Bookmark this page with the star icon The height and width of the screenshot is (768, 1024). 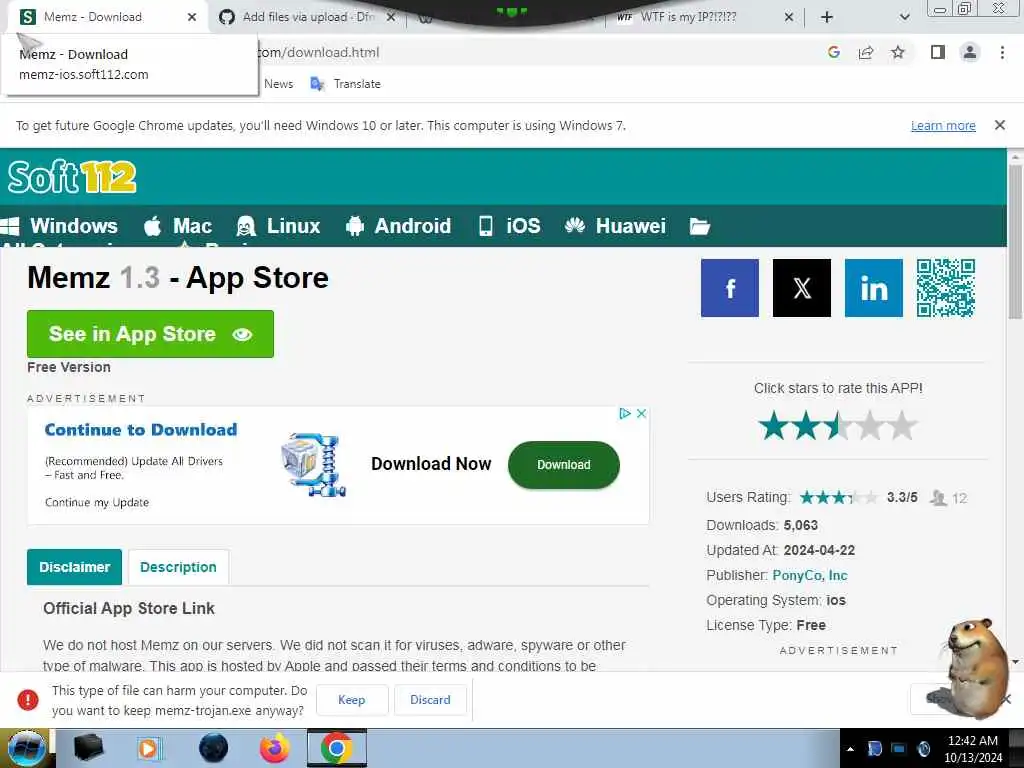[898, 52]
